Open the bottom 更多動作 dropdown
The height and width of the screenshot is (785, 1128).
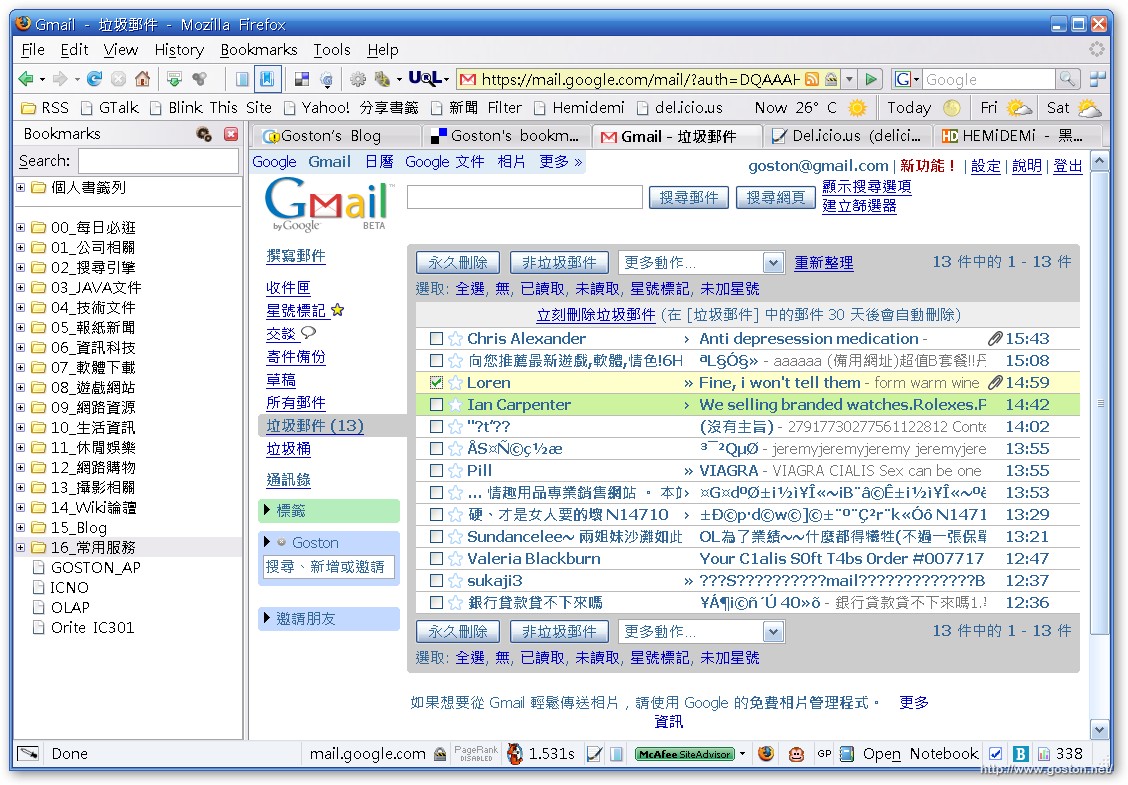[701, 632]
